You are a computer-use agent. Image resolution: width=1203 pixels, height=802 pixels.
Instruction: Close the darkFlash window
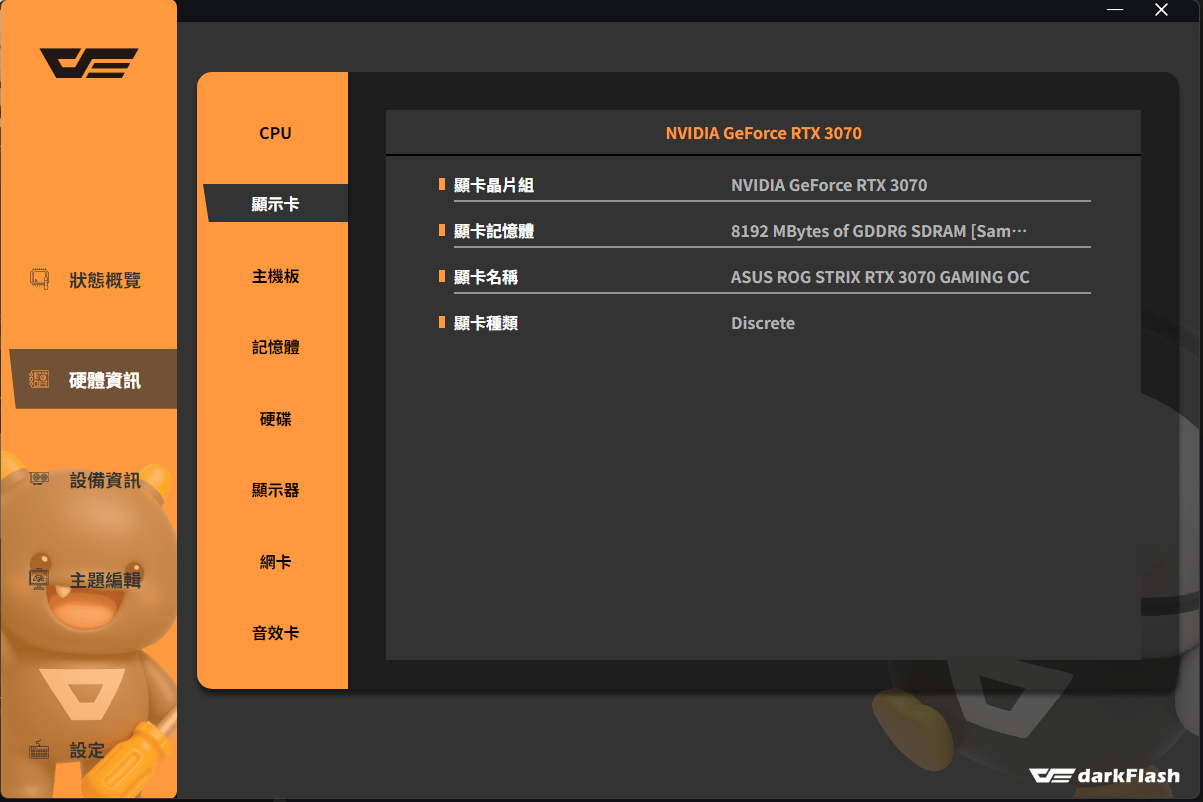click(1161, 10)
